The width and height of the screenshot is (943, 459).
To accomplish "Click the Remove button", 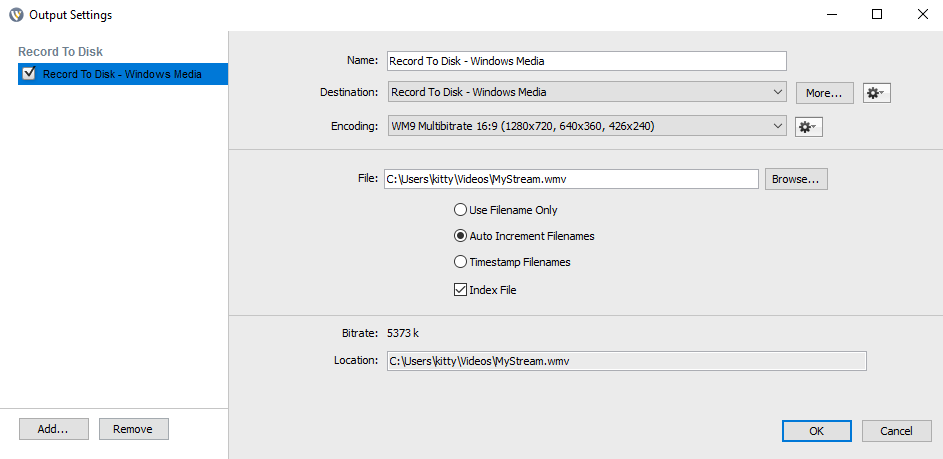I will pos(134,429).
